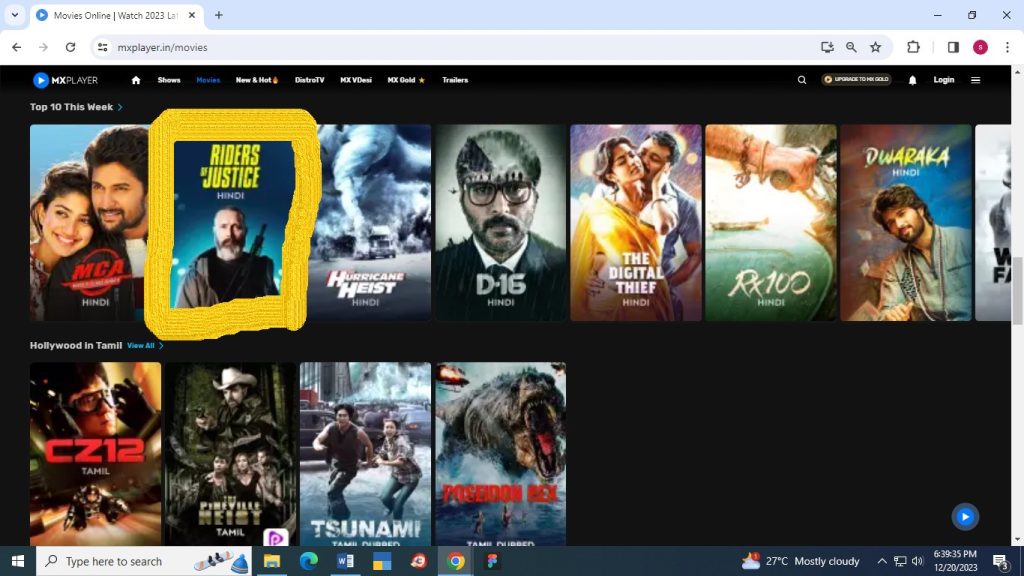
Task: Close the Movies Online tab
Action: [191, 15]
